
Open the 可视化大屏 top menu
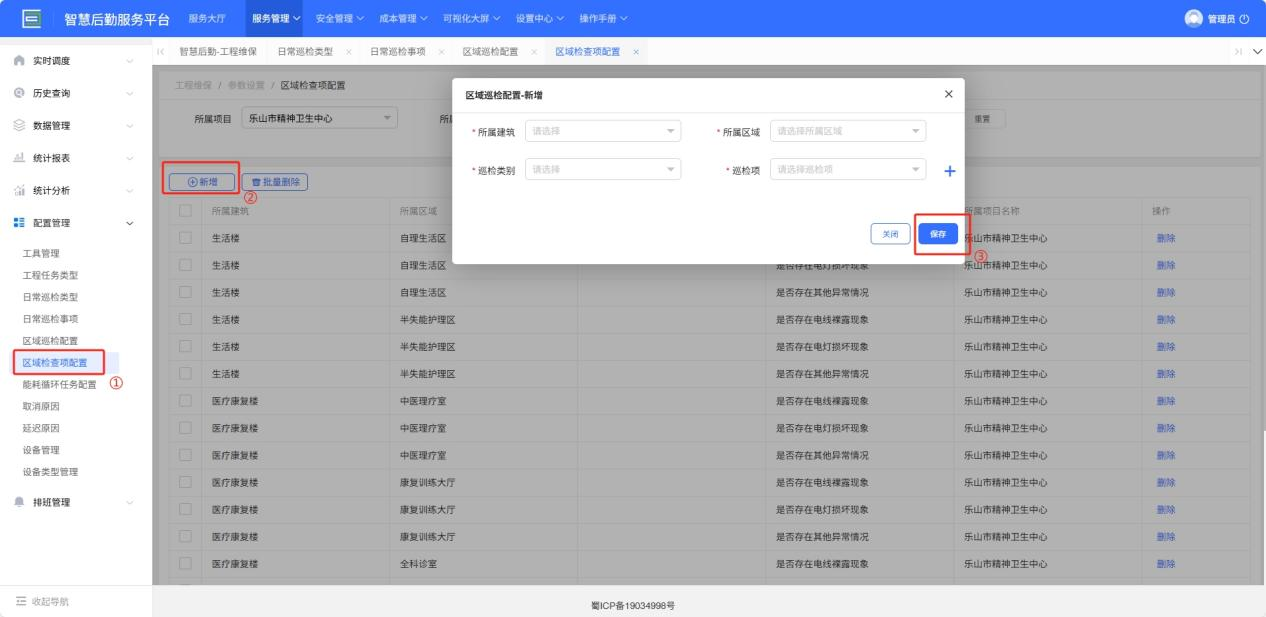tap(471, 19)
